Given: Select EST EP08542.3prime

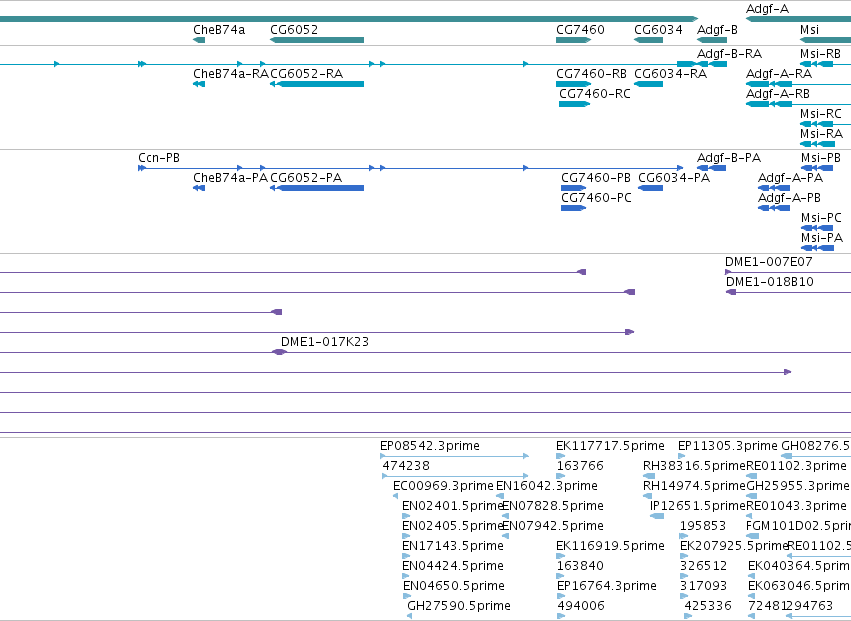Looking at the screenshot, I should tap(429, 446).
